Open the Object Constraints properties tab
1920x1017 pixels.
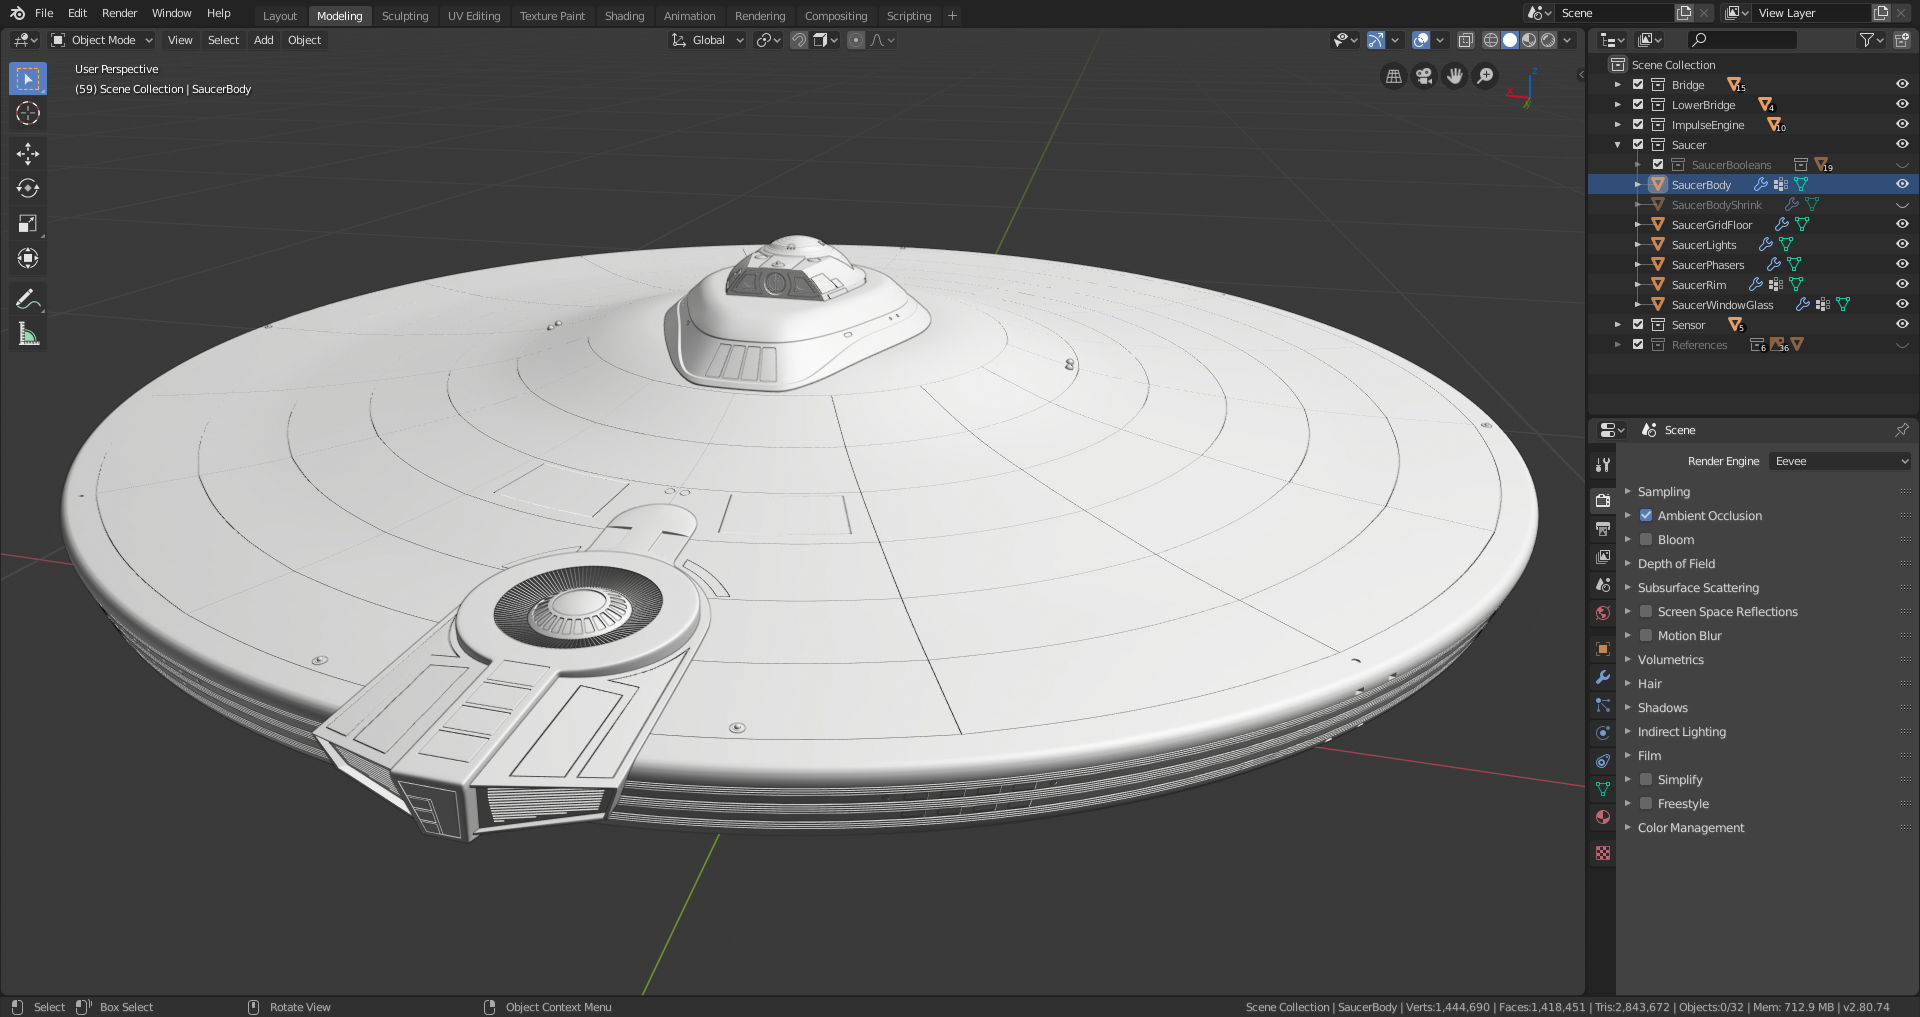1603,761
